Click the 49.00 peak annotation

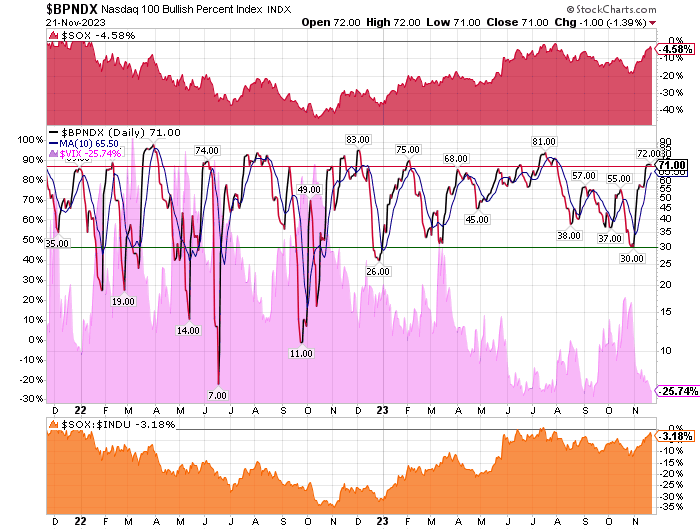[x=309, y=190]
